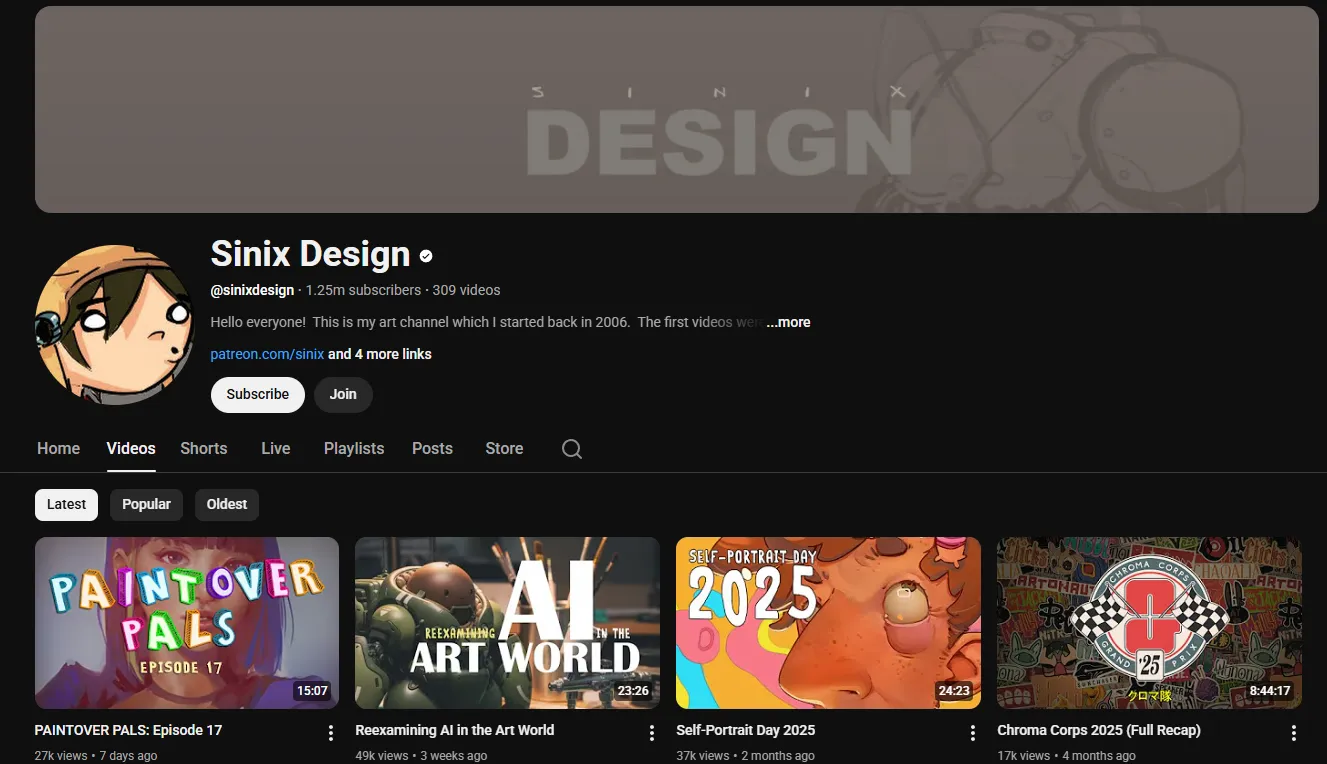
Task: Expand the Chroma Corps 2025 video title
Action: (1099, 730)
